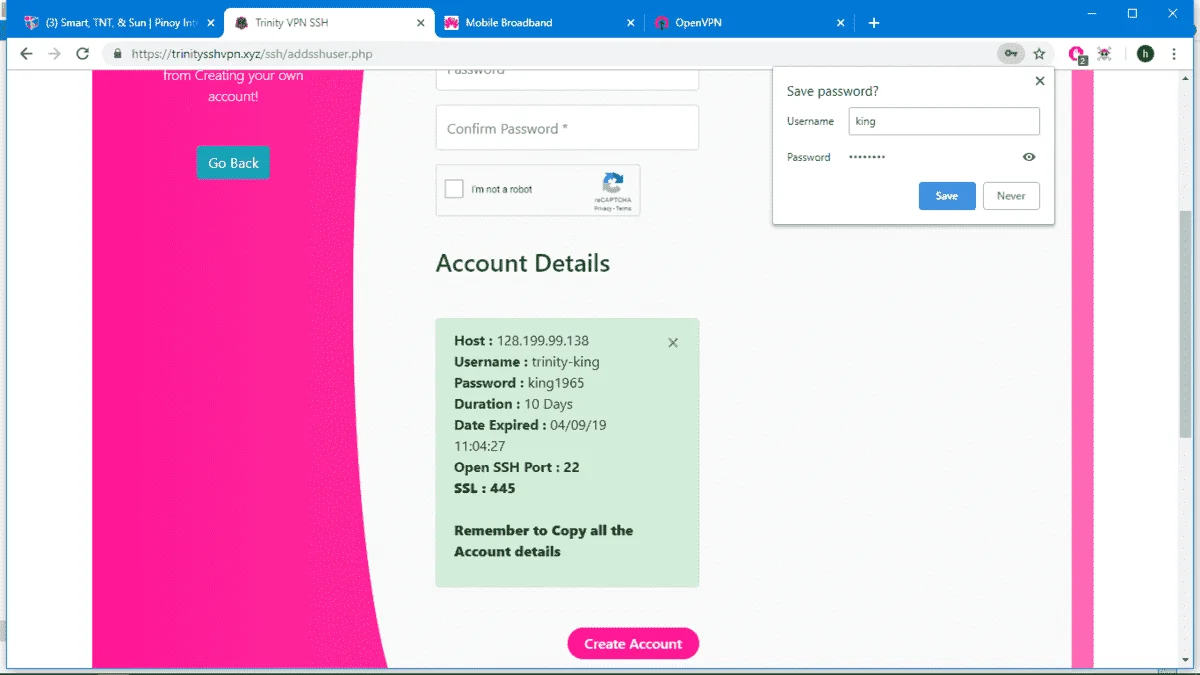Click the Create Account button
Viewport: 1200px width, 675px height.
coord(633,644)
